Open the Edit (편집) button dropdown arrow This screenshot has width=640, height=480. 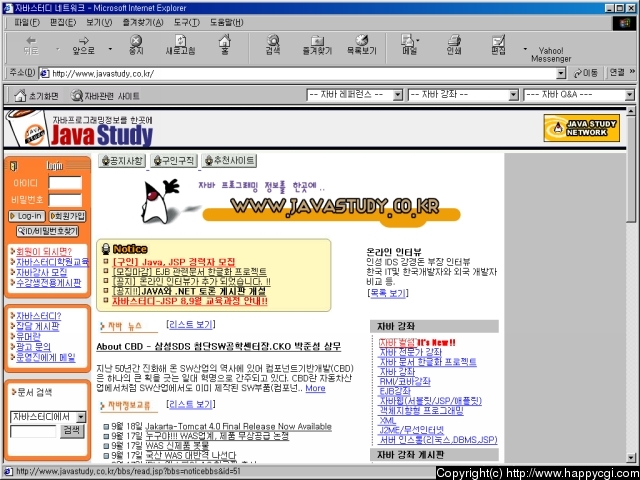[x=525, y=49]
